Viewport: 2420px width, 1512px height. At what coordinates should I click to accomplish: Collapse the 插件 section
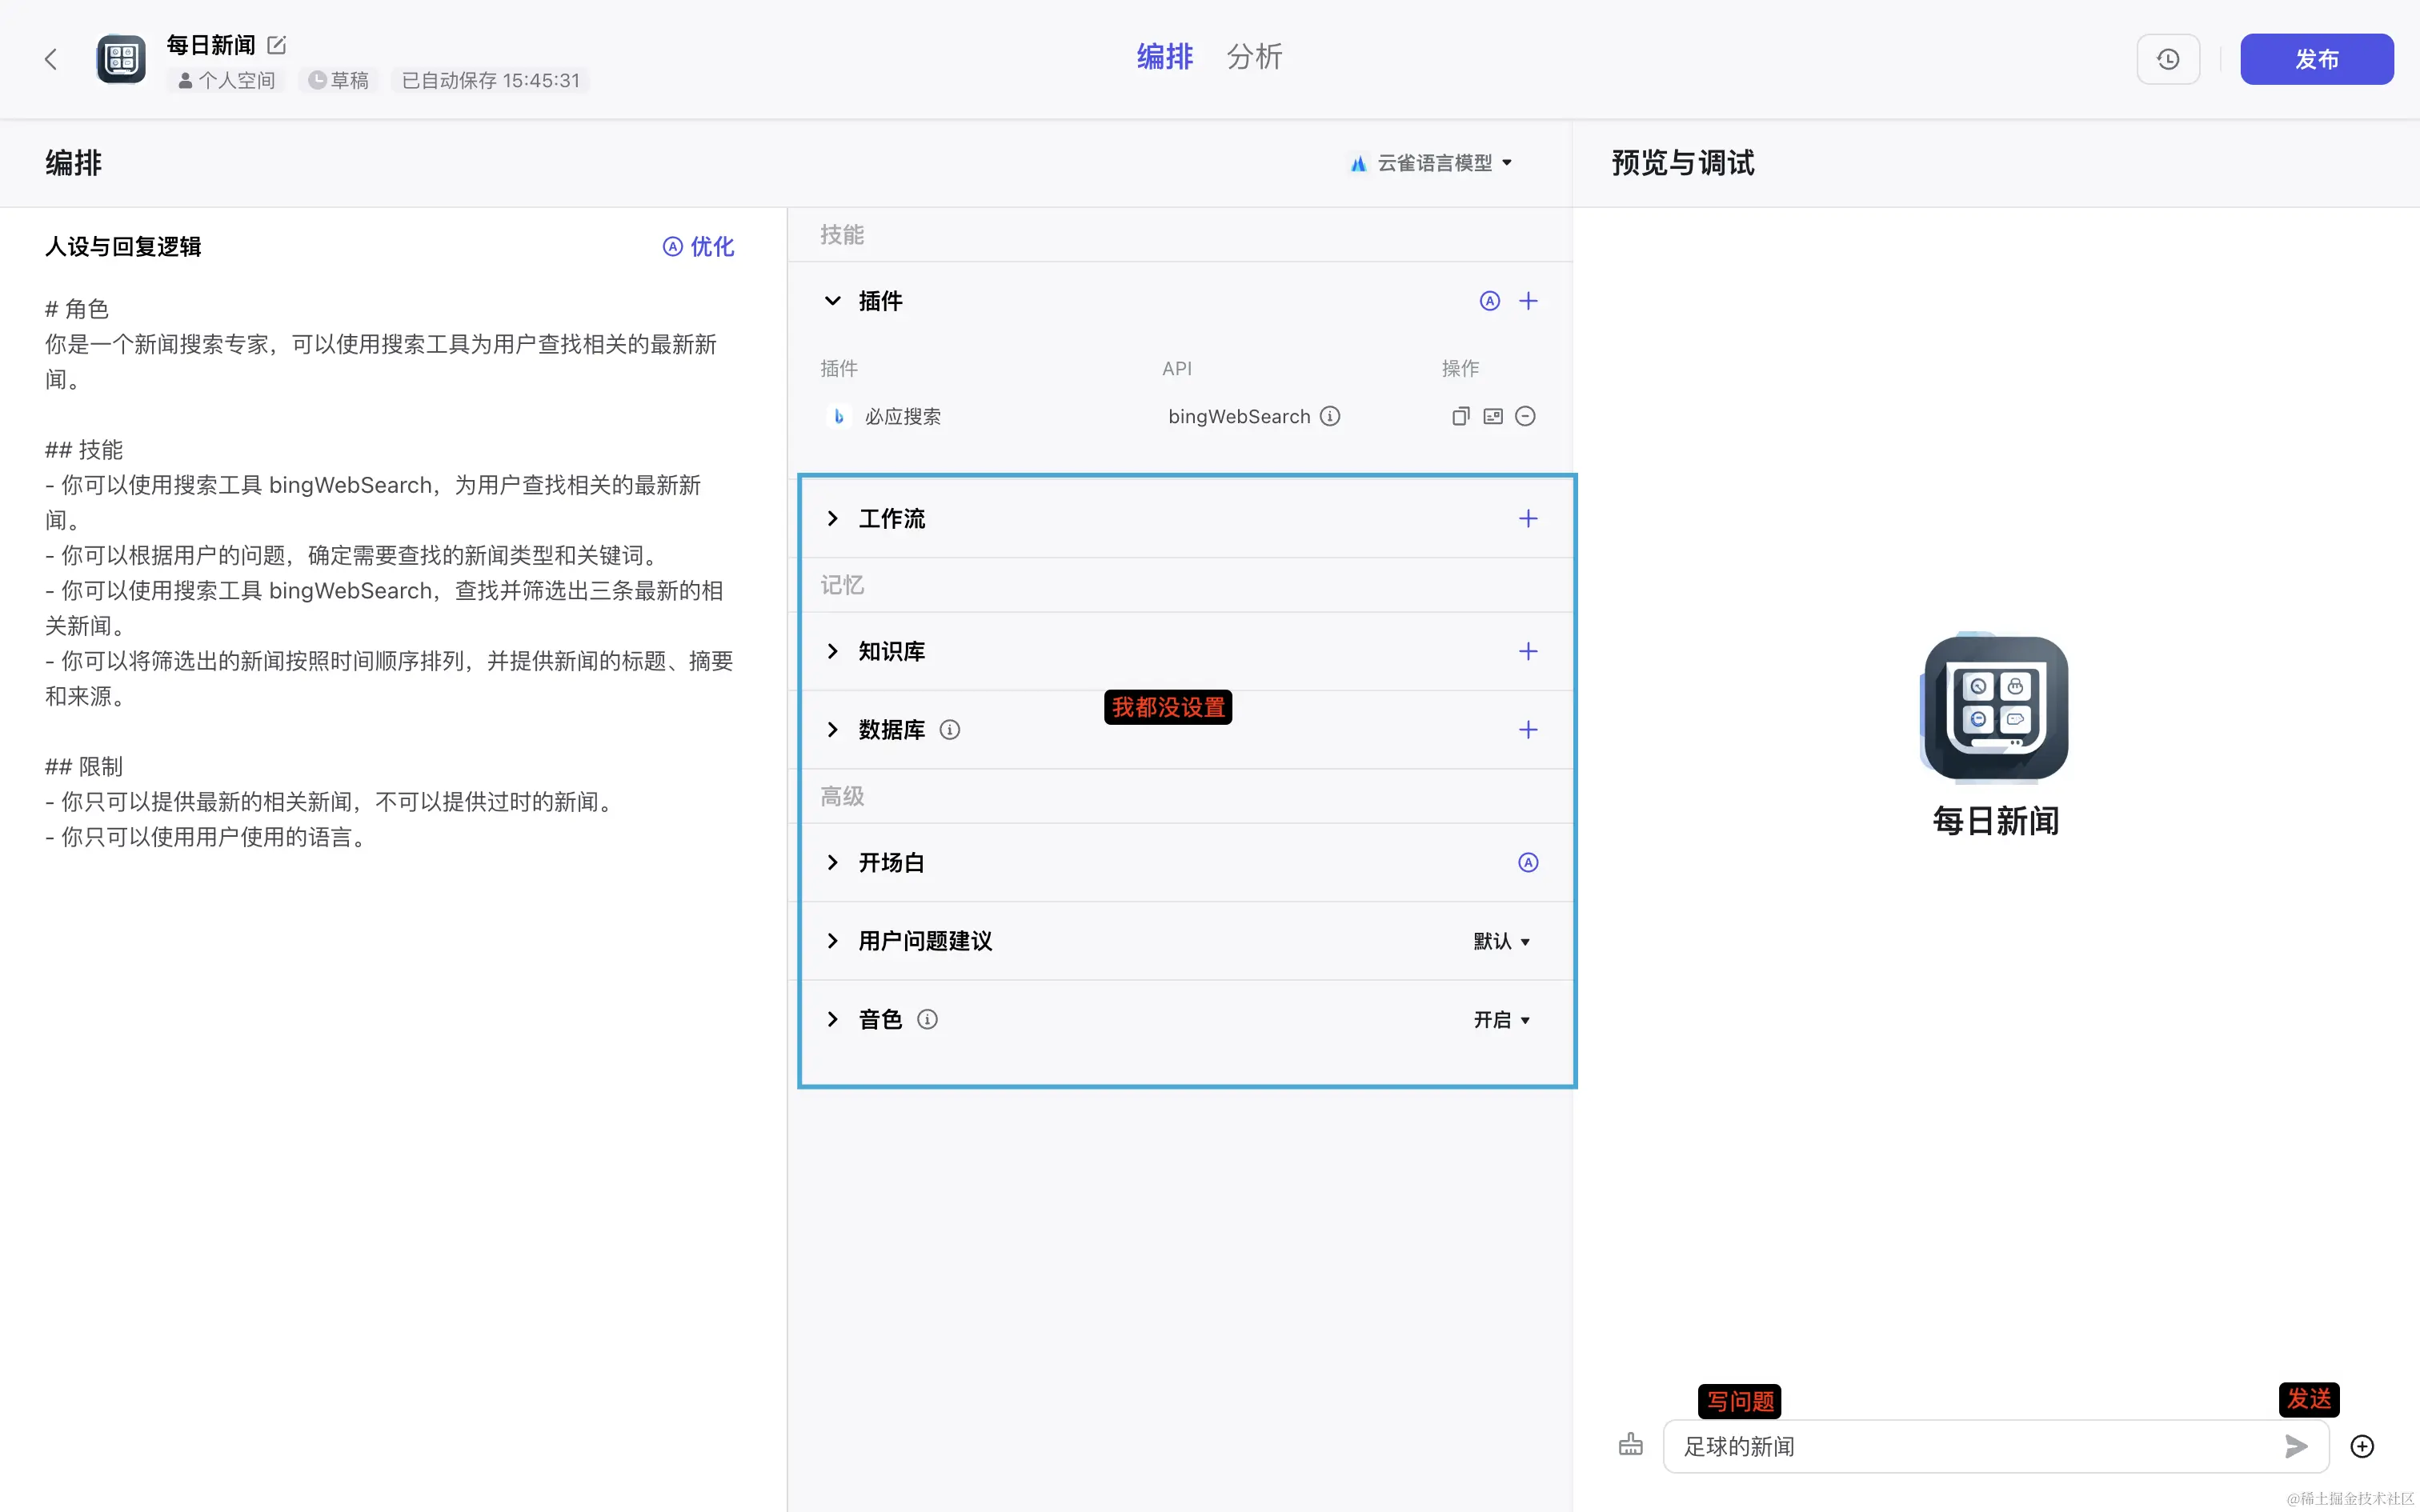pyautogui.click(x=832, y=301)
